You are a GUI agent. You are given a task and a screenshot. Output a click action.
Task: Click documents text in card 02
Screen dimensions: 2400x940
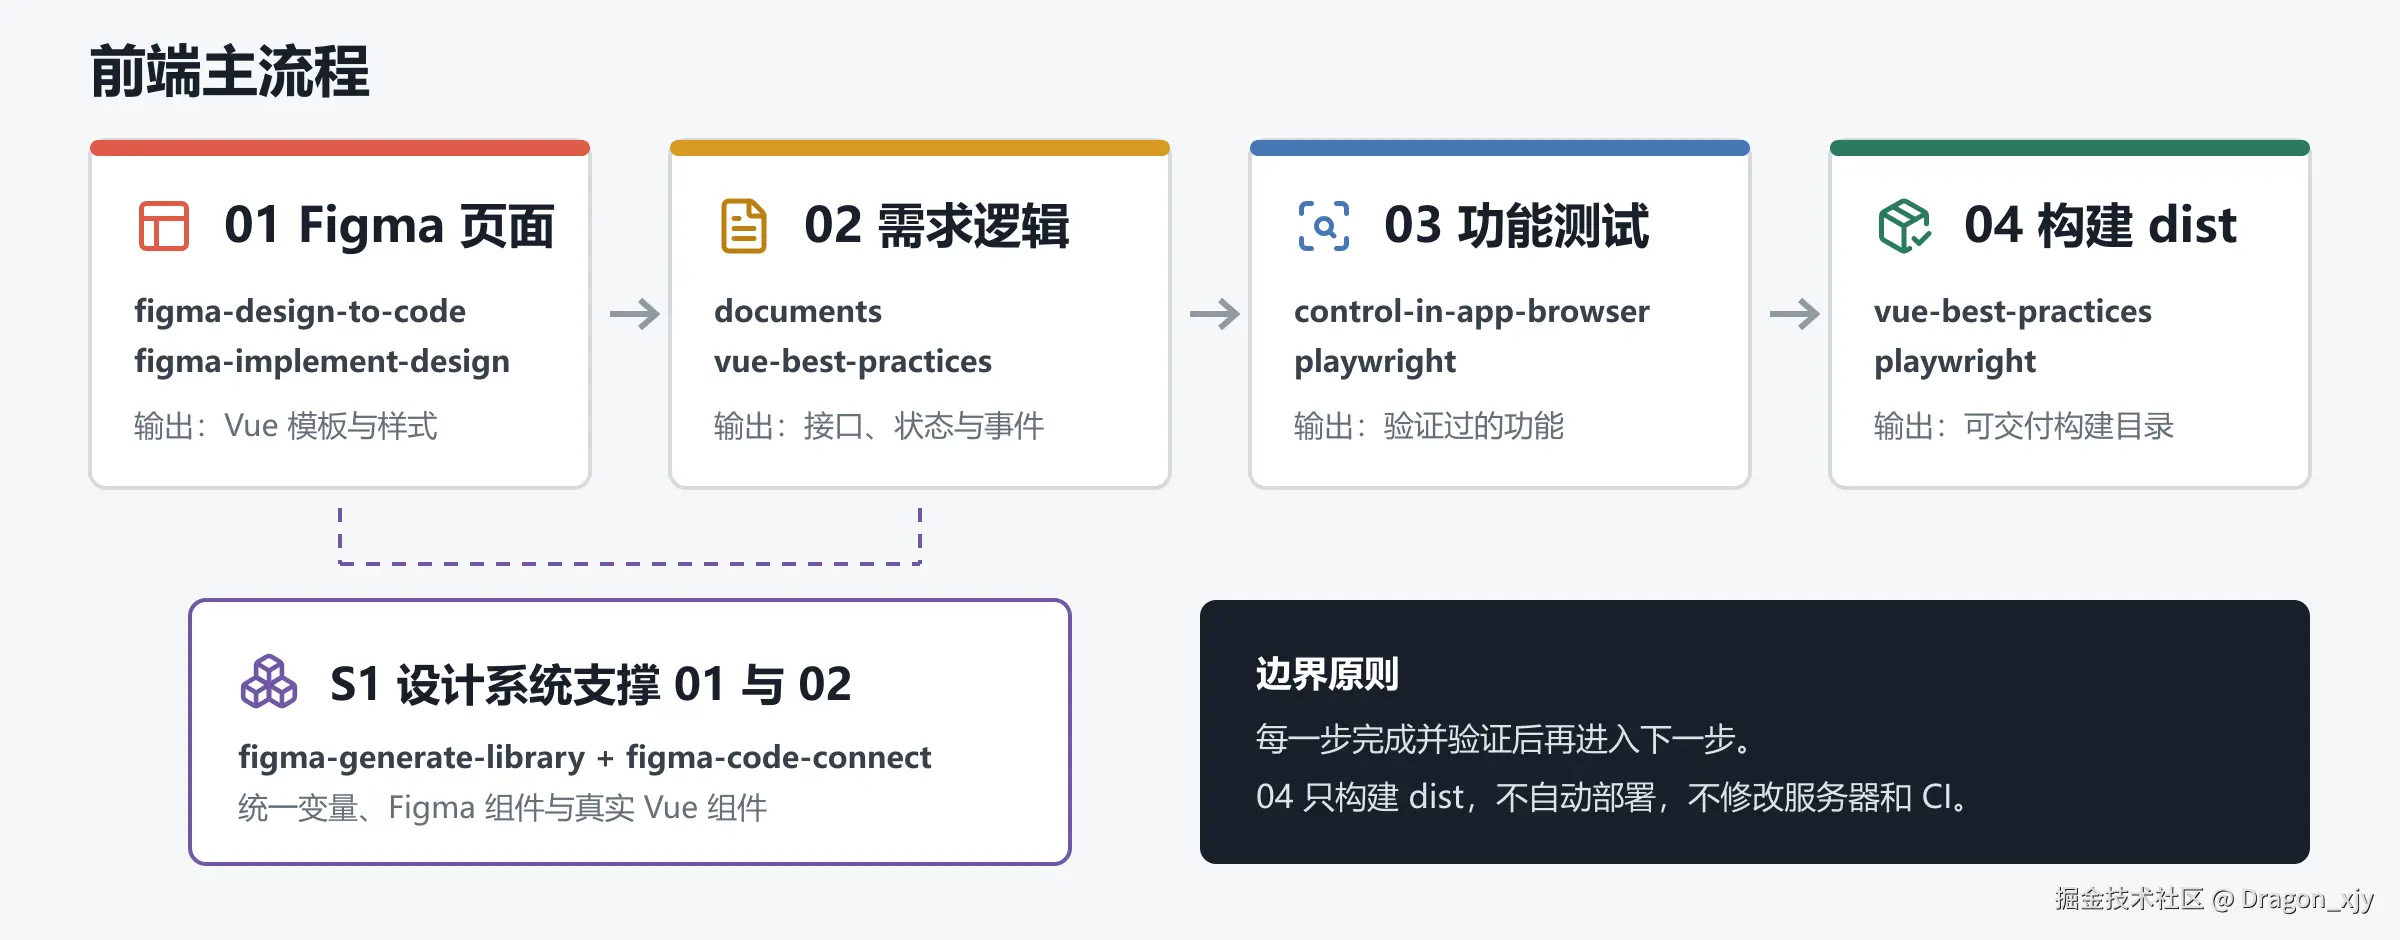click(x=798, y=311)
